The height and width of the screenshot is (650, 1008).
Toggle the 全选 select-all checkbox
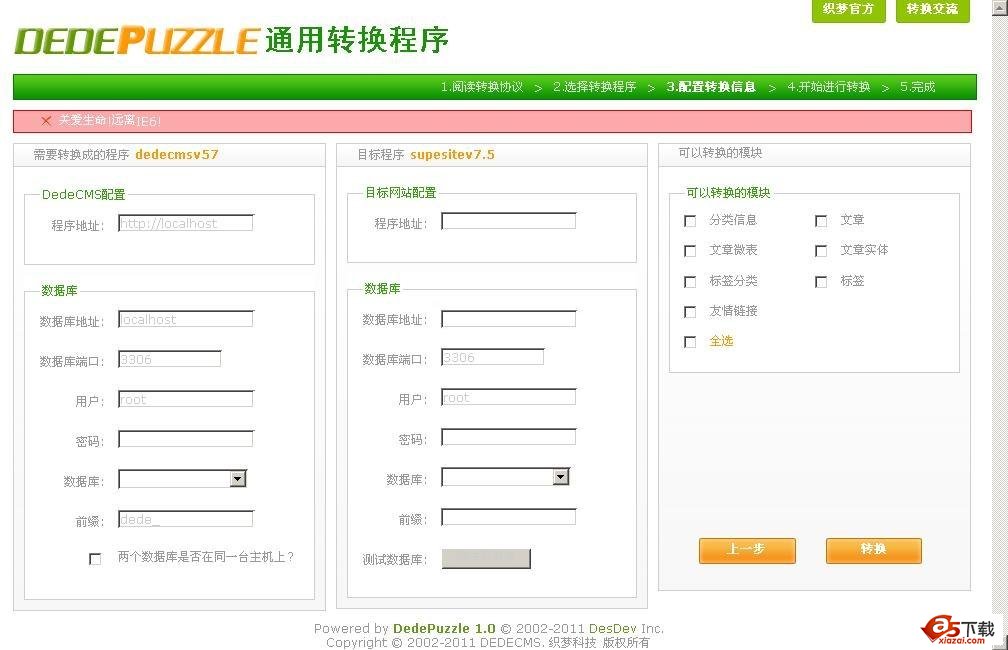690,342
